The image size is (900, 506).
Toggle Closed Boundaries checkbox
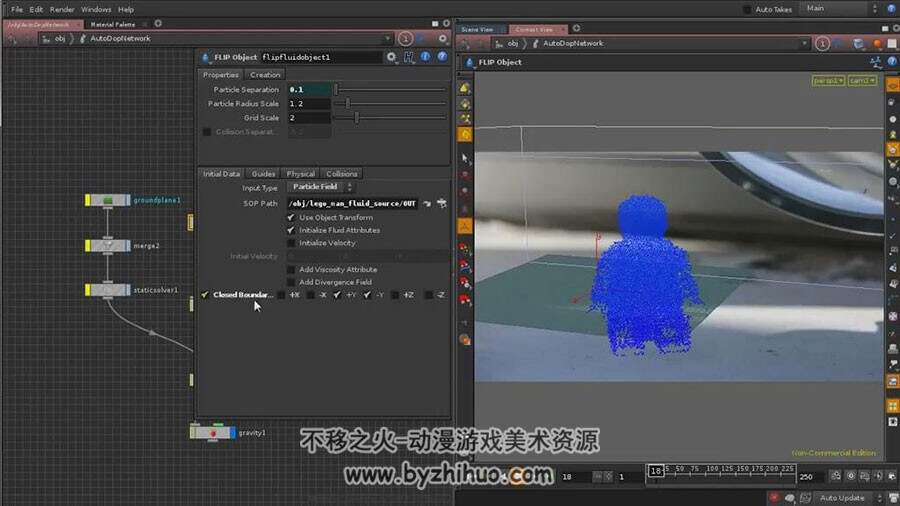point(205,295)
